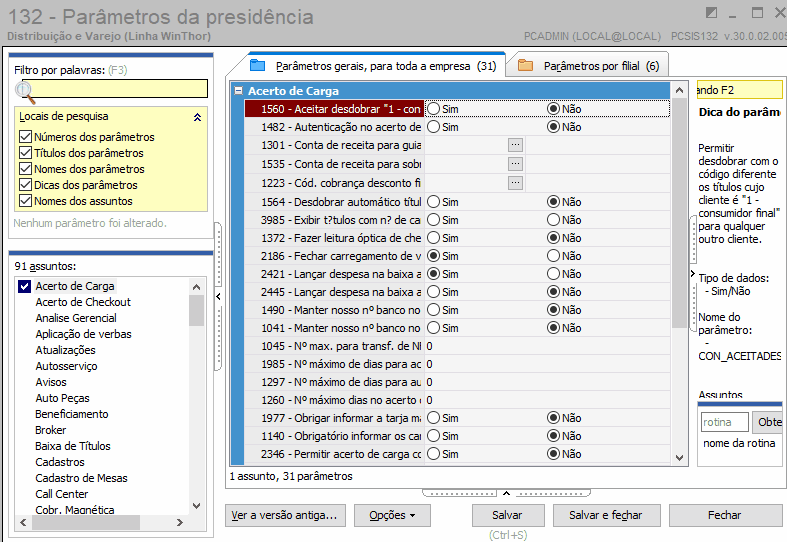Select Beneficiamento subject
787x542 pixels.
point(72,414)
